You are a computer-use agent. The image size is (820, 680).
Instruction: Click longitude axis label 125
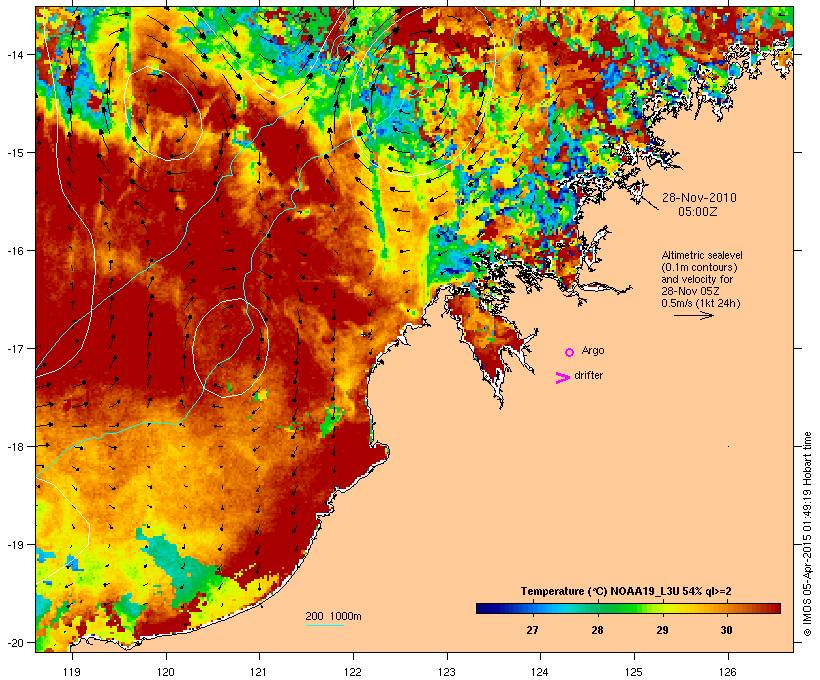(x=634, y=672)
